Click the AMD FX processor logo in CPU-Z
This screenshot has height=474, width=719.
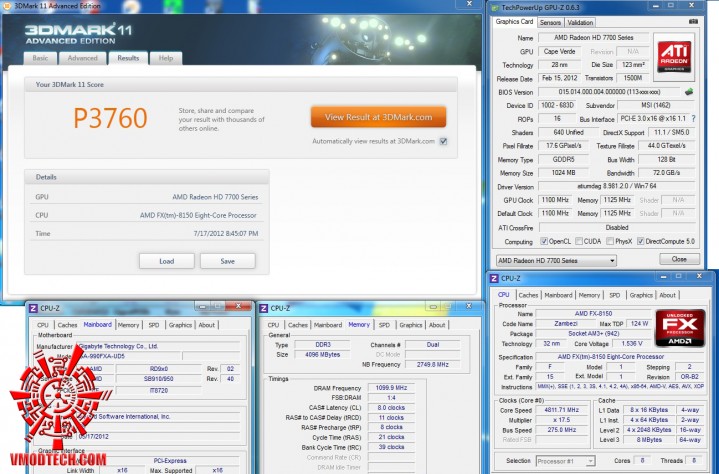(680, 328)
